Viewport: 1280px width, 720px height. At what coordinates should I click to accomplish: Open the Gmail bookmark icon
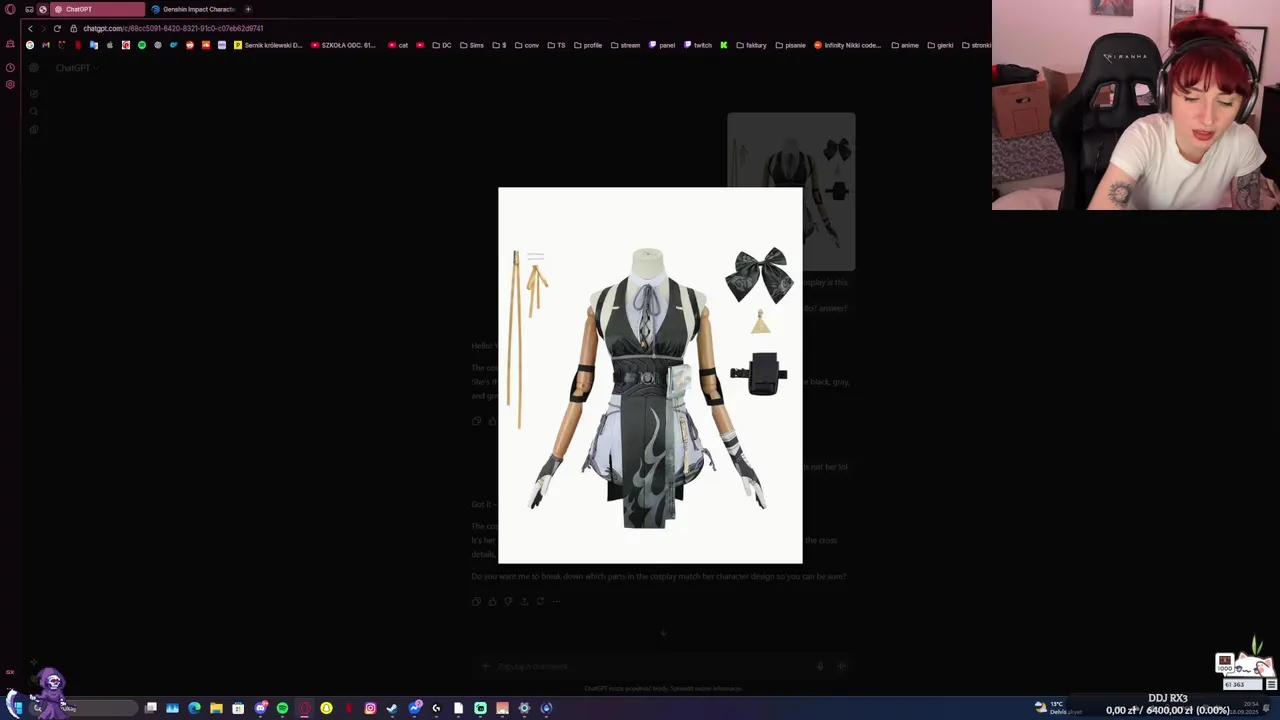click(x=46, y=45)
